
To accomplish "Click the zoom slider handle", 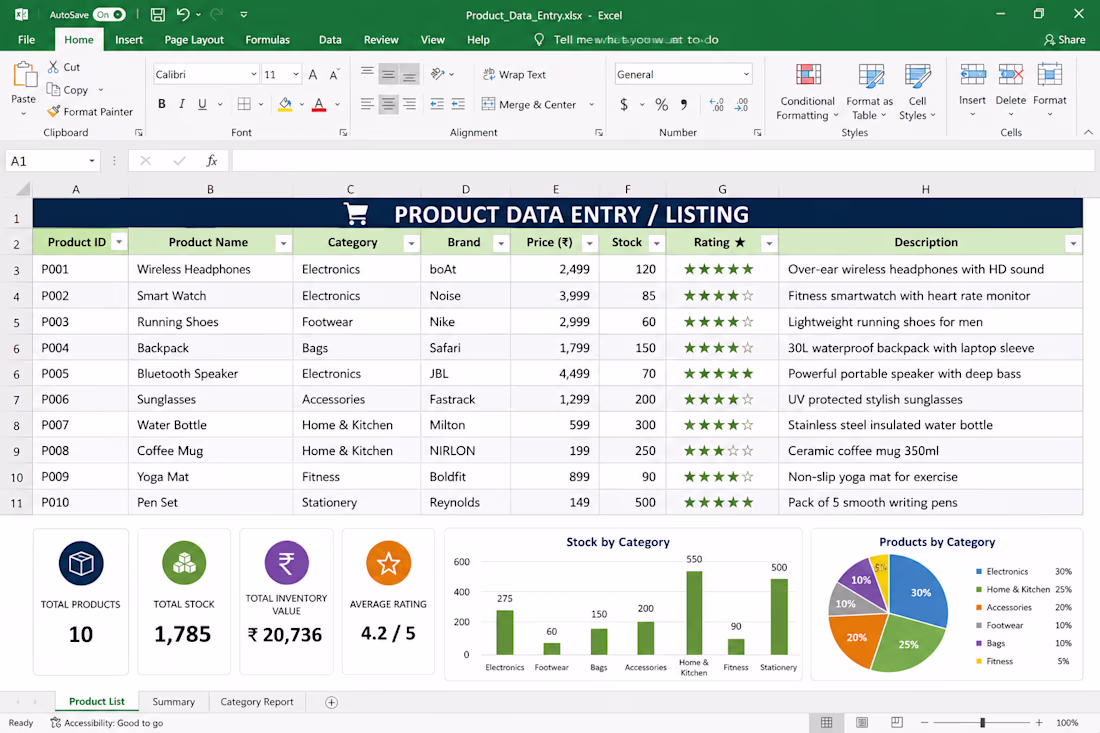I will (x=982, y=722).
